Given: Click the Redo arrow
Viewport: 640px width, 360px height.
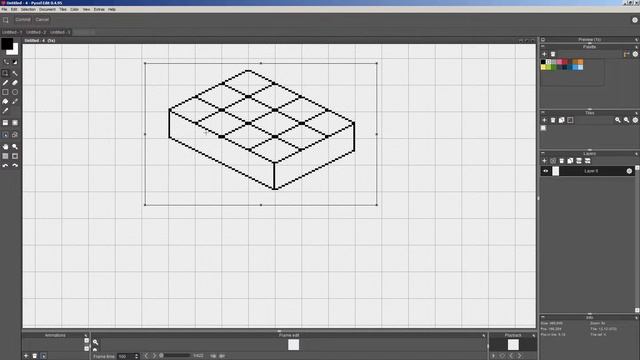Looking at the screenshot, I should [15, 166].
